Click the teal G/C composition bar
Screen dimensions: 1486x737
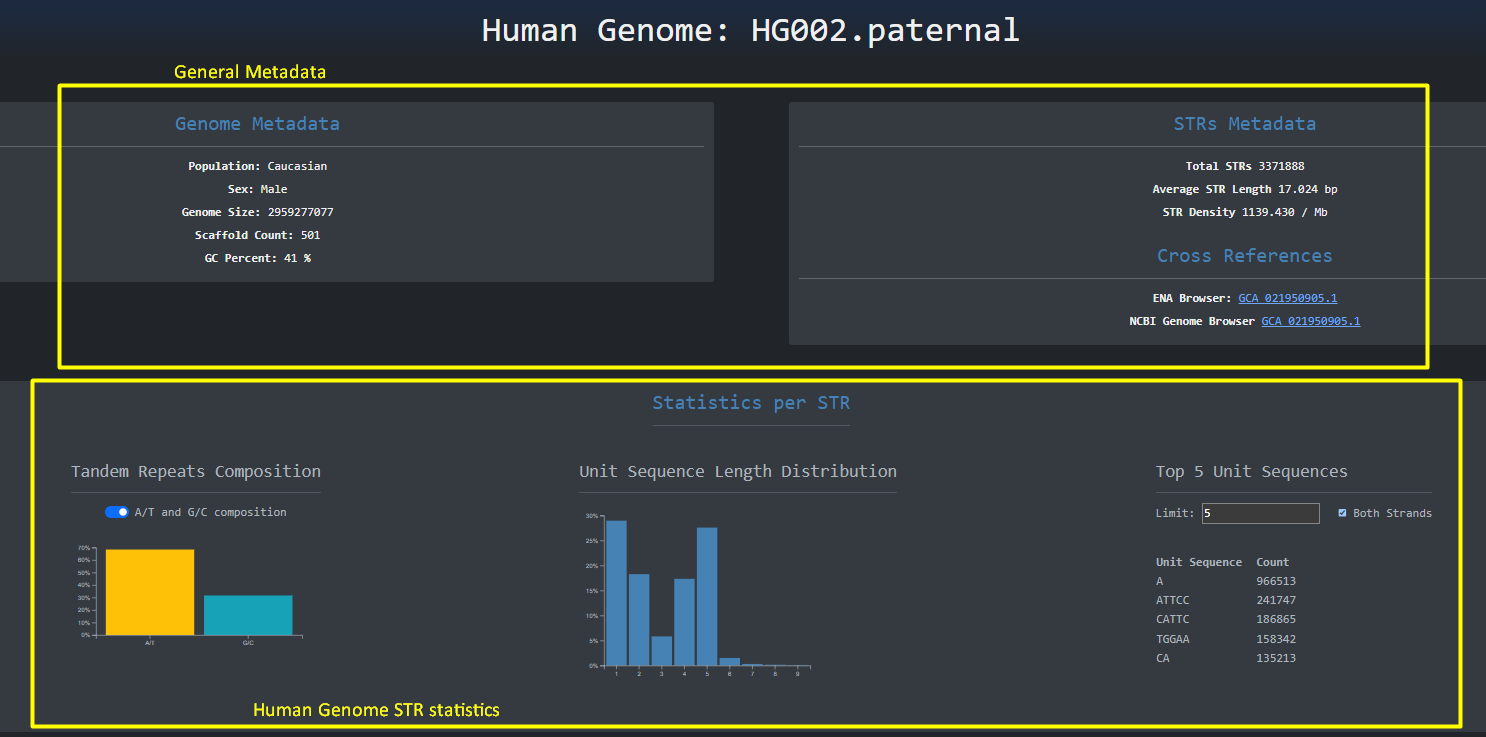pyautogui.click(x=248, y=615)
